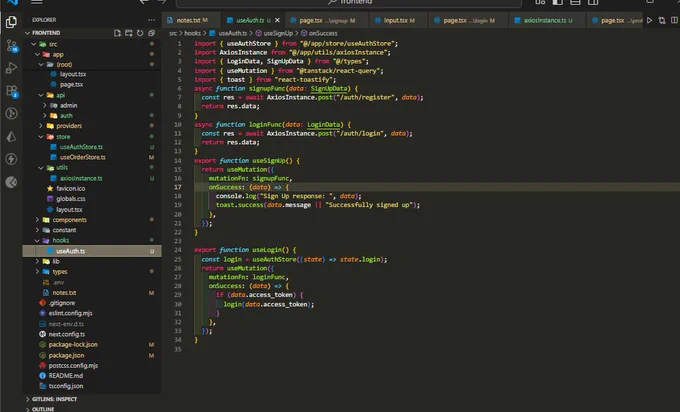Open next.config.ts file

[67, 334]
